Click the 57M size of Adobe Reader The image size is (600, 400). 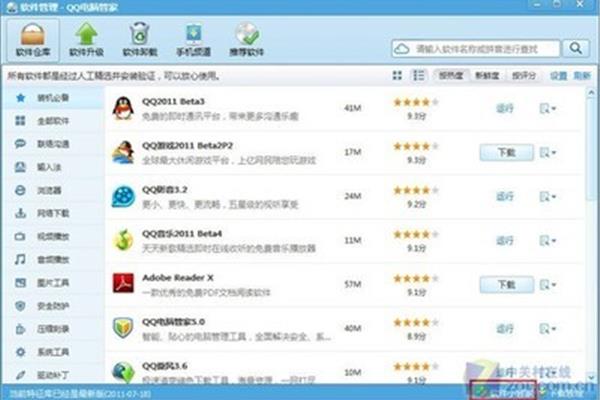(352, 284)
